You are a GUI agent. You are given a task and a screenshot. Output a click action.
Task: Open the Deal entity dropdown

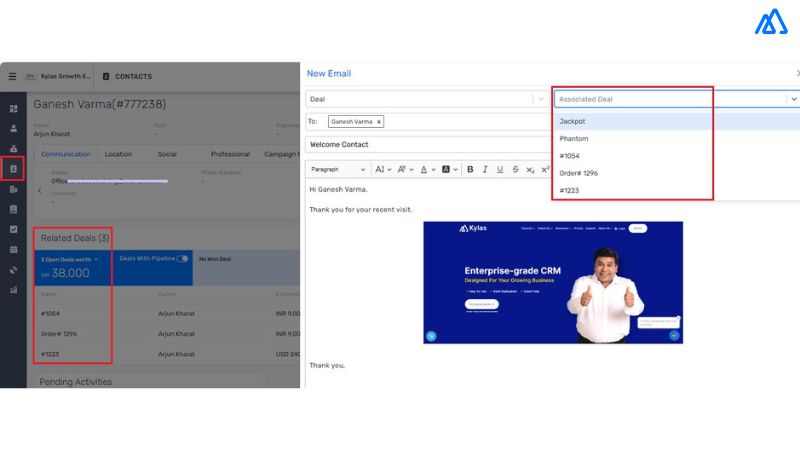(x=428, y=99)
